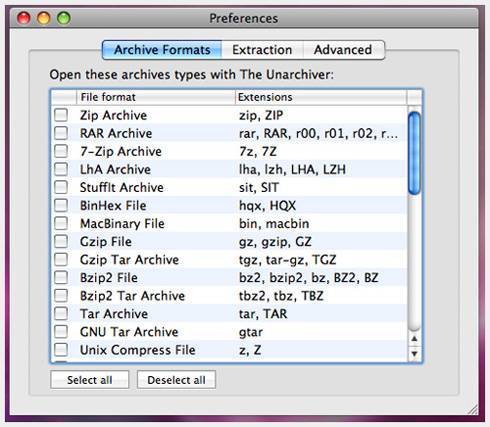Viewport: 490px width, 427px height.
Task: Click the scrollbar up arrow
Action: [414, 339]
